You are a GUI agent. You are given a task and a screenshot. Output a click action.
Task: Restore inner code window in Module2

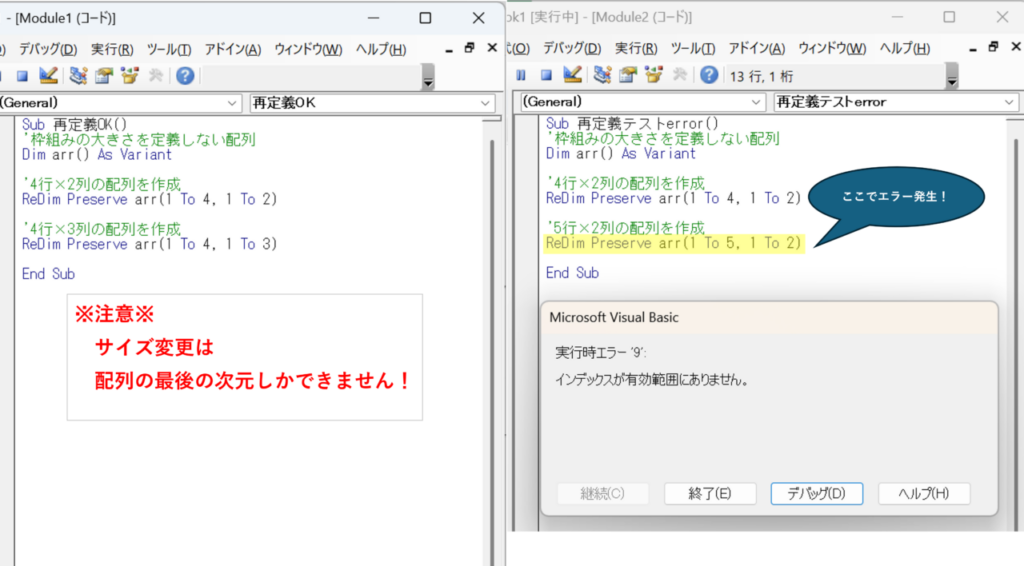point(993,46)
